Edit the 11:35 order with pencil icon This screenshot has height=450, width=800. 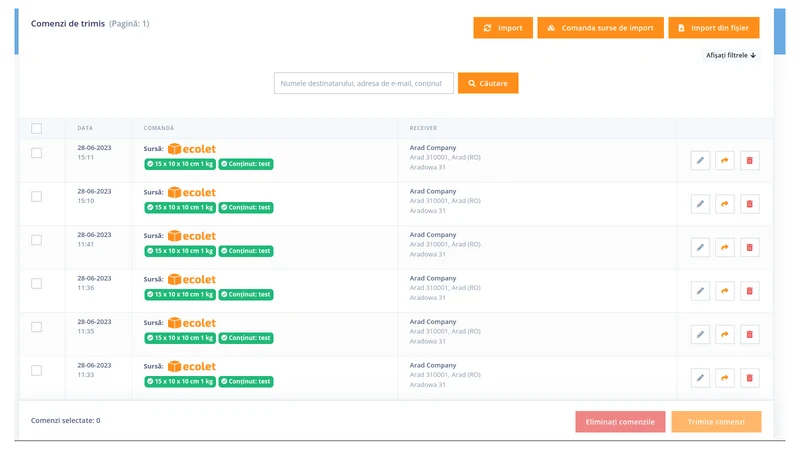(700, 335)
